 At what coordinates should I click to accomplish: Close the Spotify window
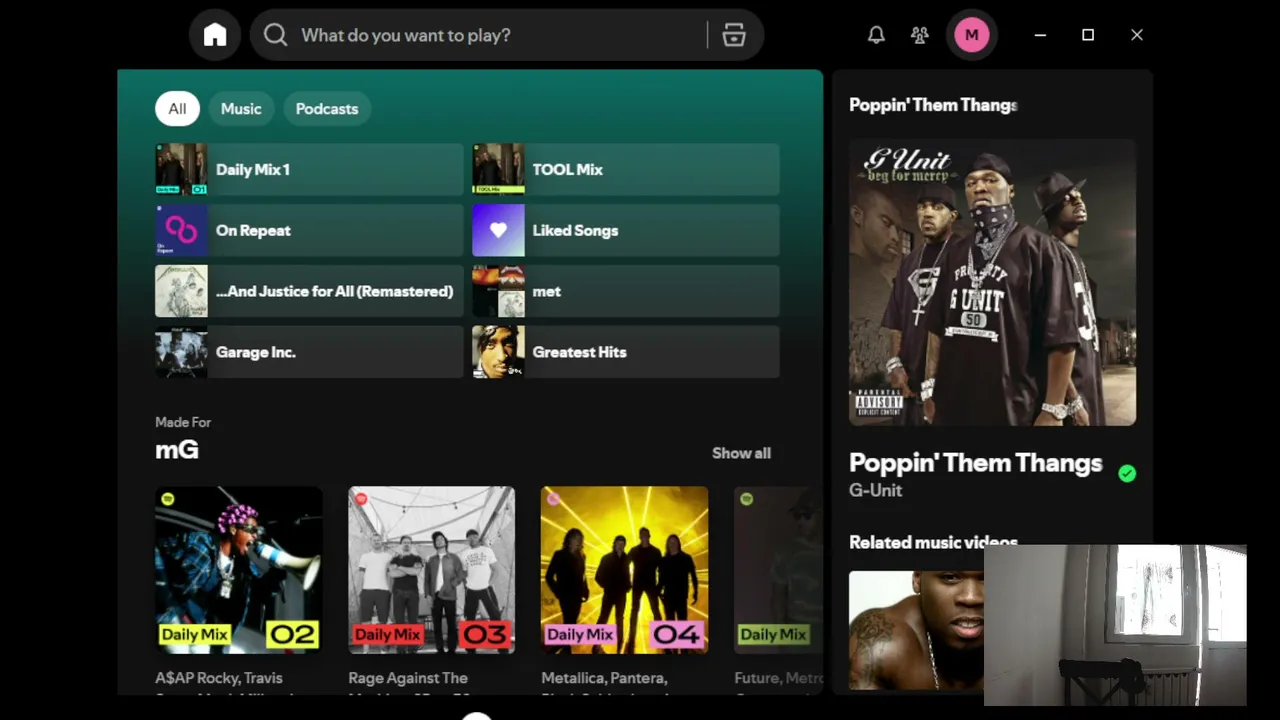[1137, 35]
